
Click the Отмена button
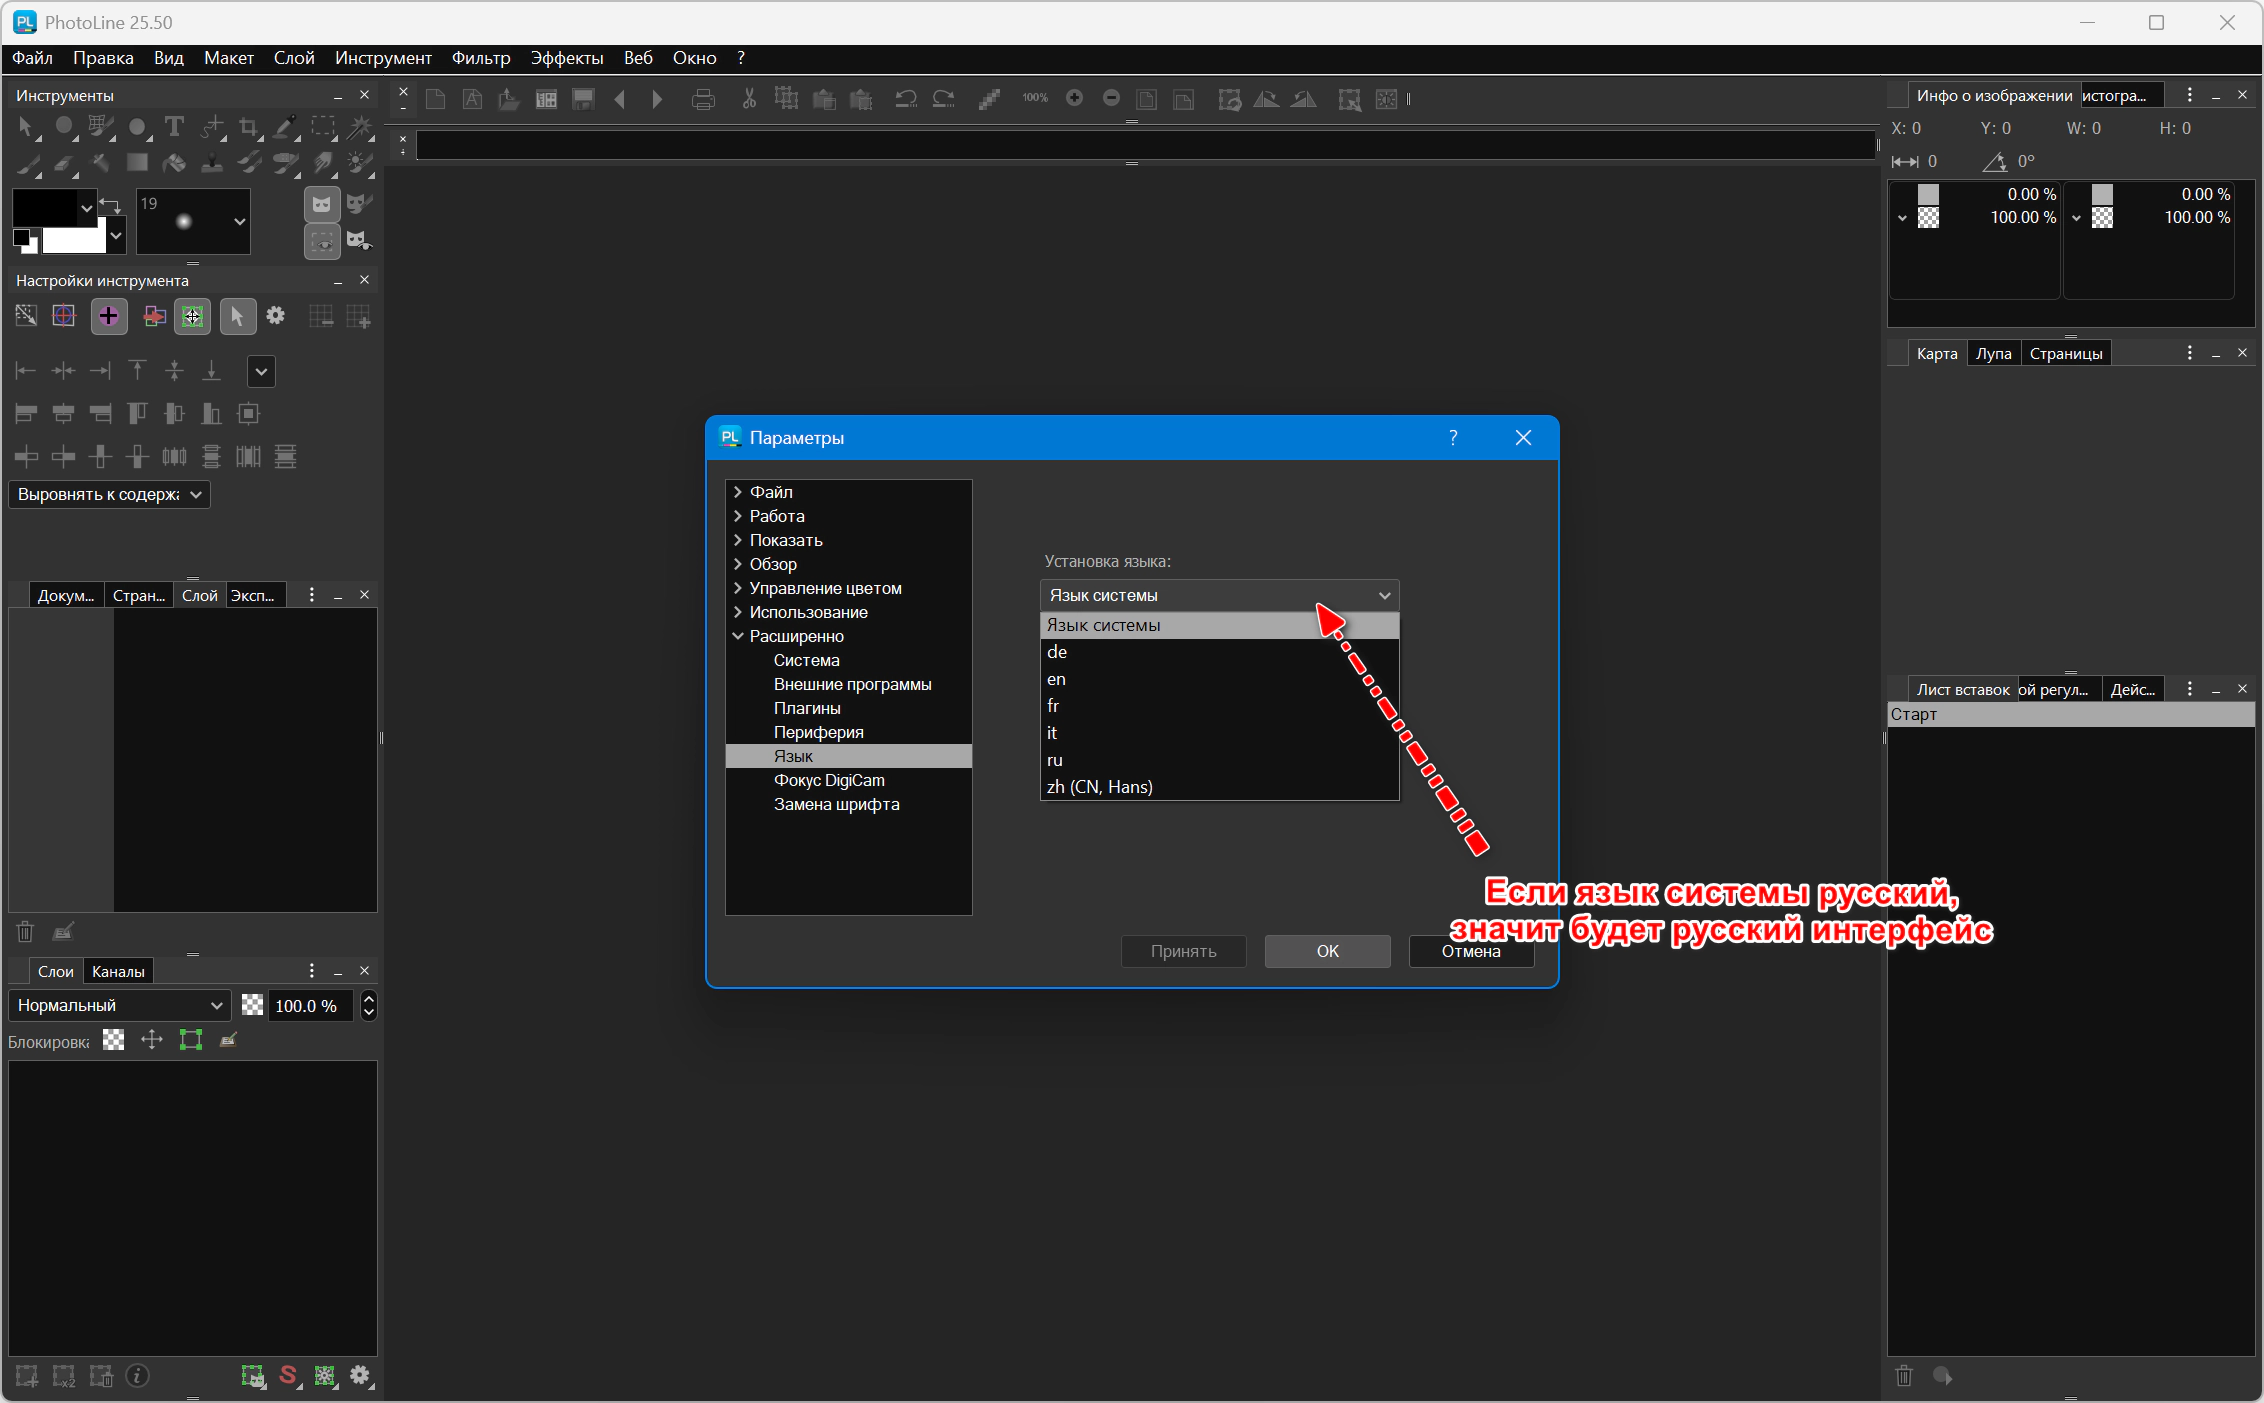pos(1470,951)
